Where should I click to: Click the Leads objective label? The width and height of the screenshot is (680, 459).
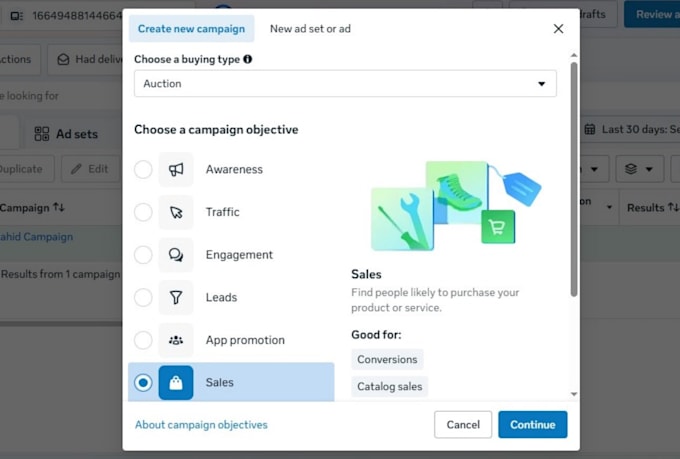pos(221,298)
